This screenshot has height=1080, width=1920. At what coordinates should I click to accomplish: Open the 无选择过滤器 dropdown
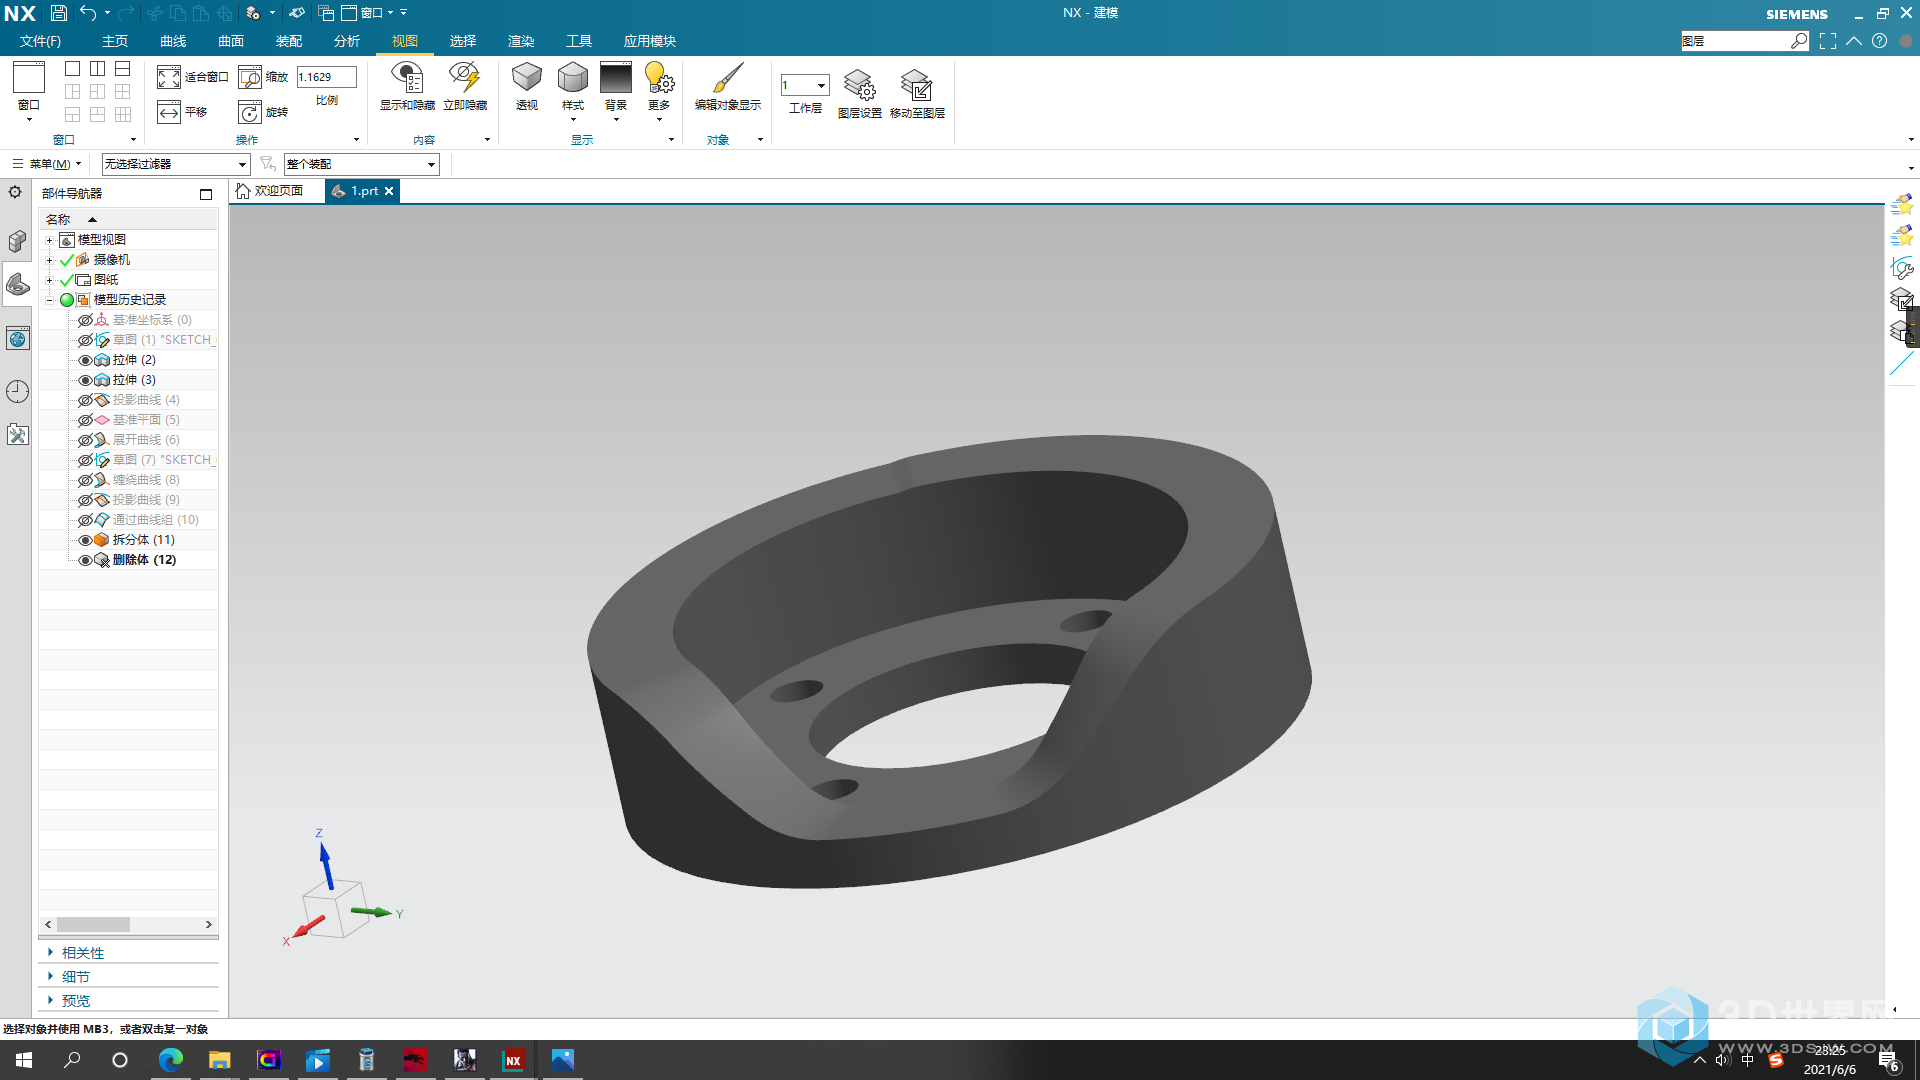(x=175, y=164)
